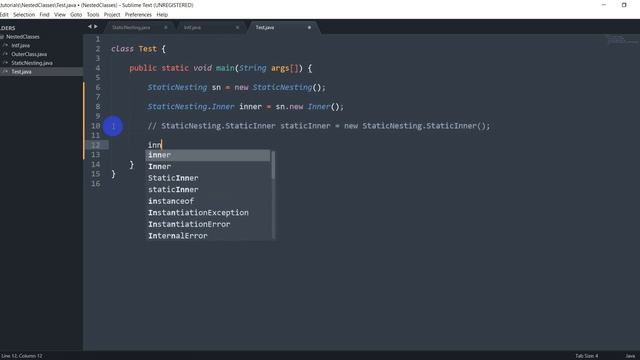Click the next tab arrow icon

pyautogui.click(x=96, y=27)
